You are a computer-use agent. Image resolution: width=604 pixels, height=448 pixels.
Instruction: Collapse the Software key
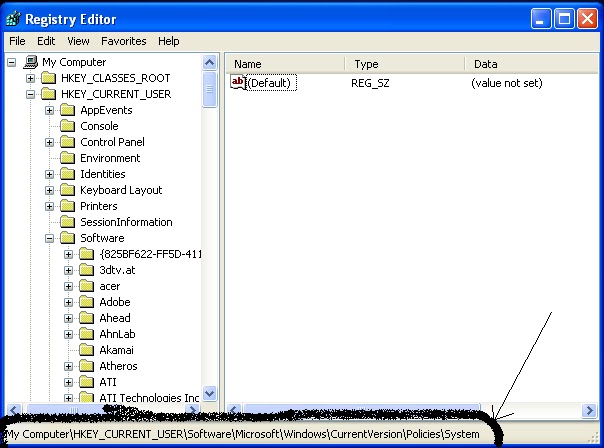coord(49,238)
